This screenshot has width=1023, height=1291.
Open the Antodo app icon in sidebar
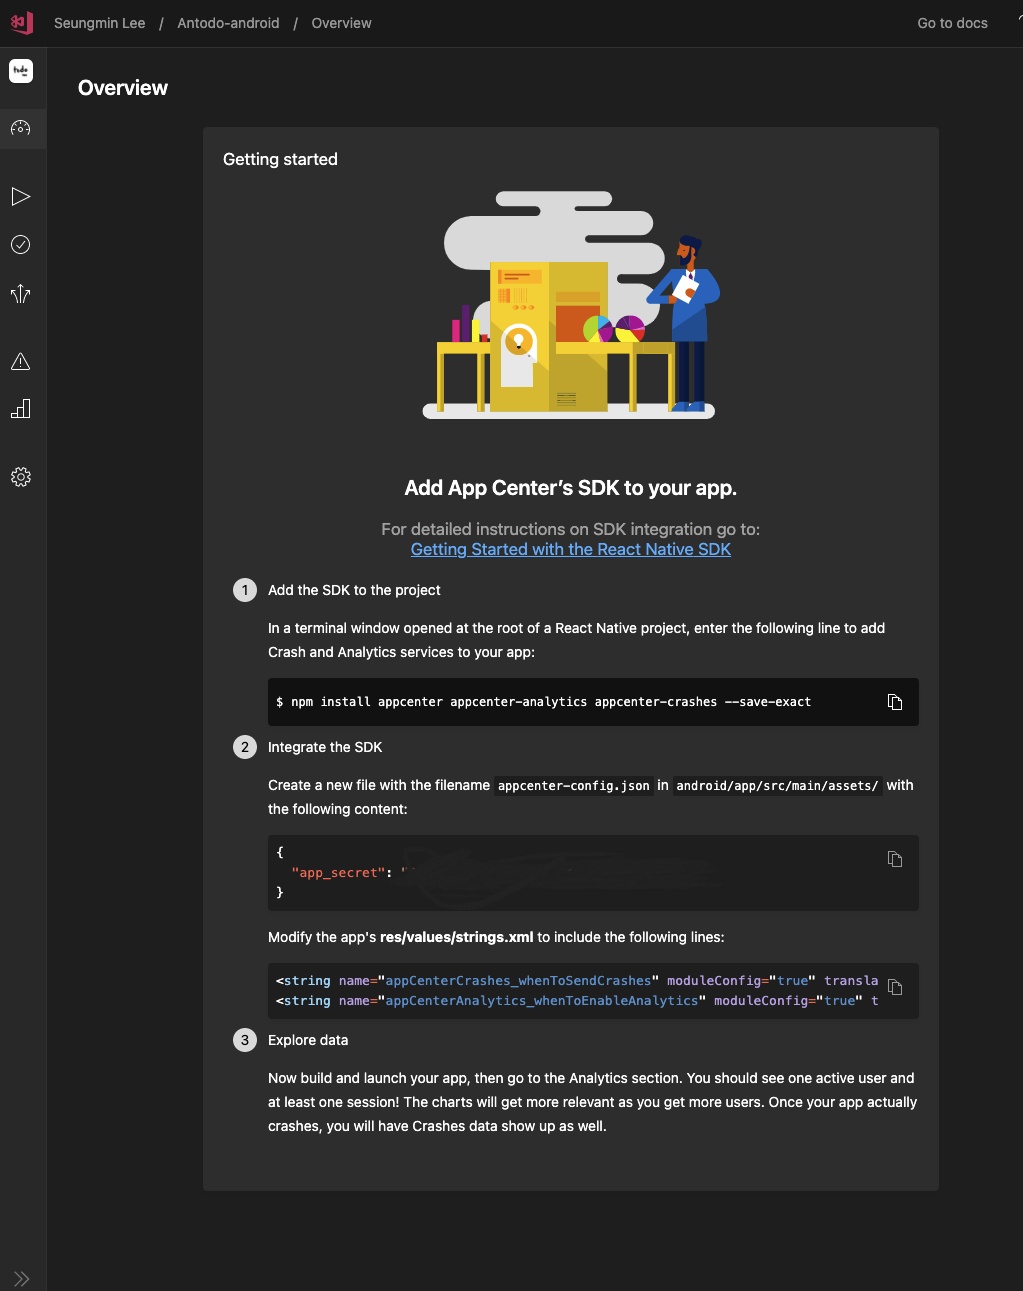click(21, 71)
